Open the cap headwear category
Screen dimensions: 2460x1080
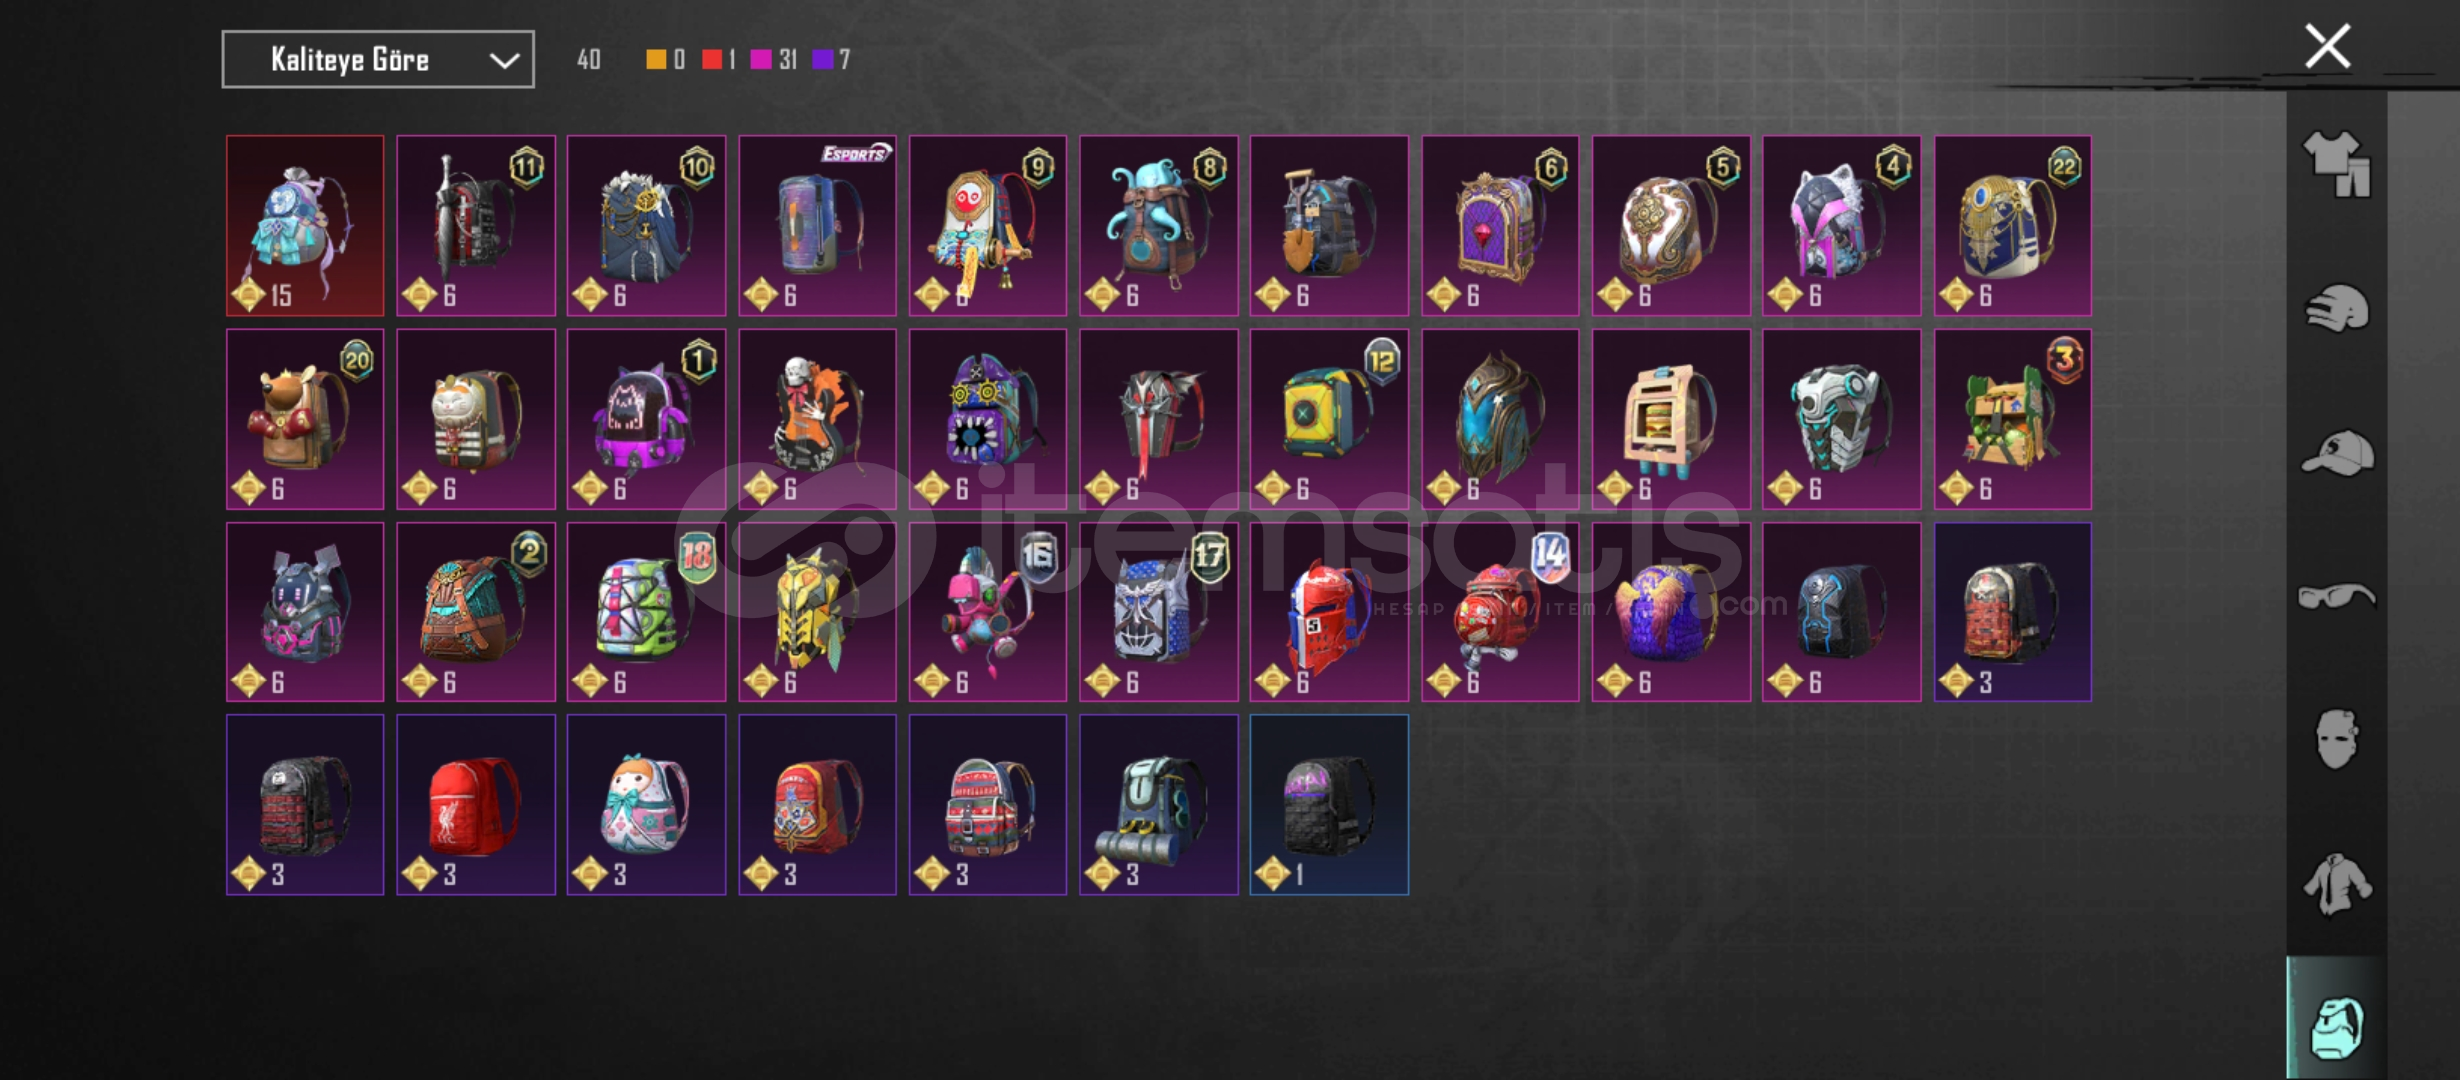[x=2337, y=454]
